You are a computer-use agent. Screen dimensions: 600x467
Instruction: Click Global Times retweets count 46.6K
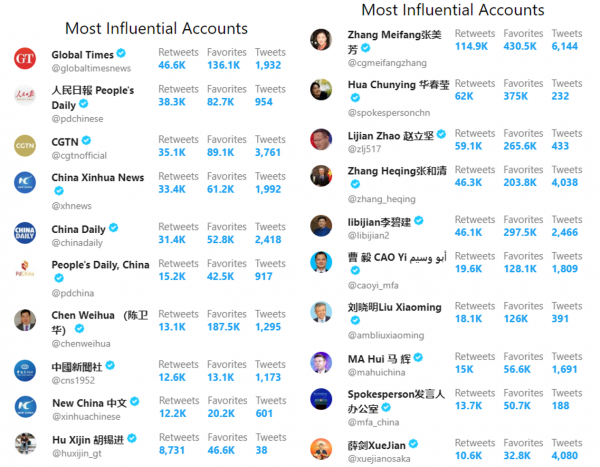pyautogui.click(x=172, y=65)
